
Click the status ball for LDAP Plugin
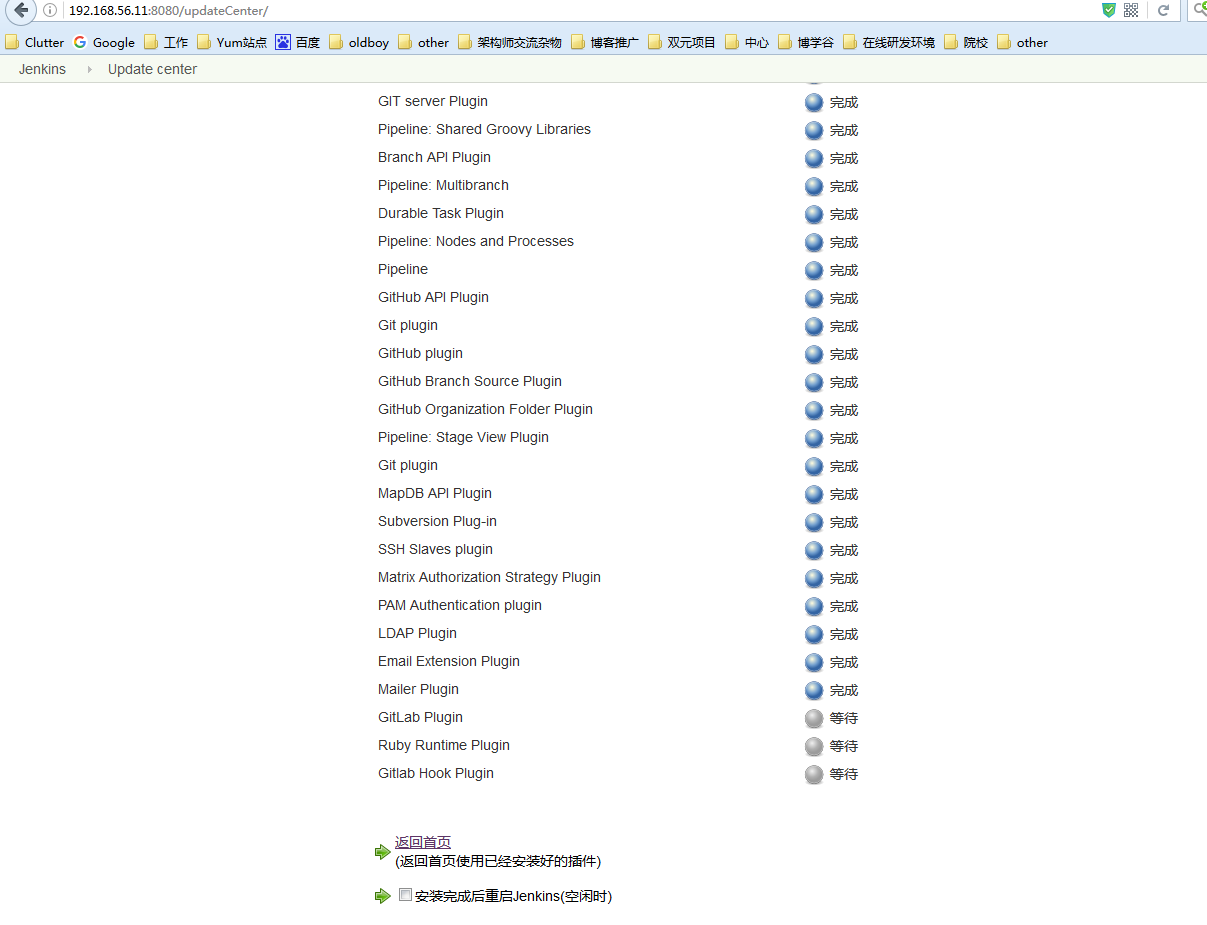pyautogui.click(x=814, y=634)
